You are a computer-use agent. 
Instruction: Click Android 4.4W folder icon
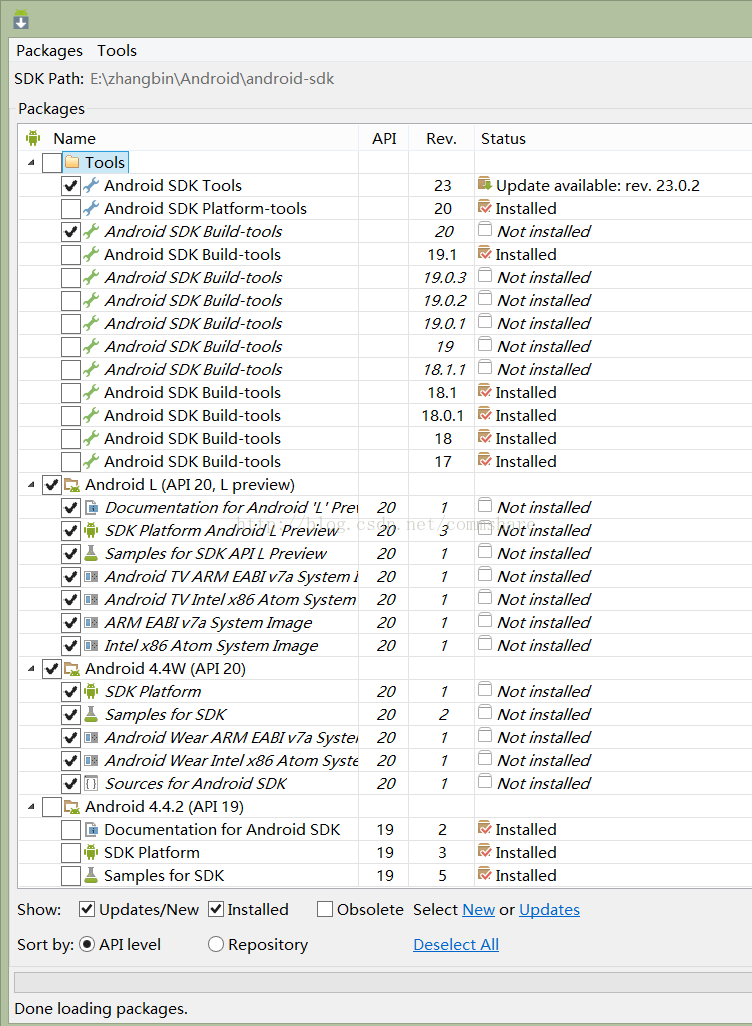click(x=72, y=669)
